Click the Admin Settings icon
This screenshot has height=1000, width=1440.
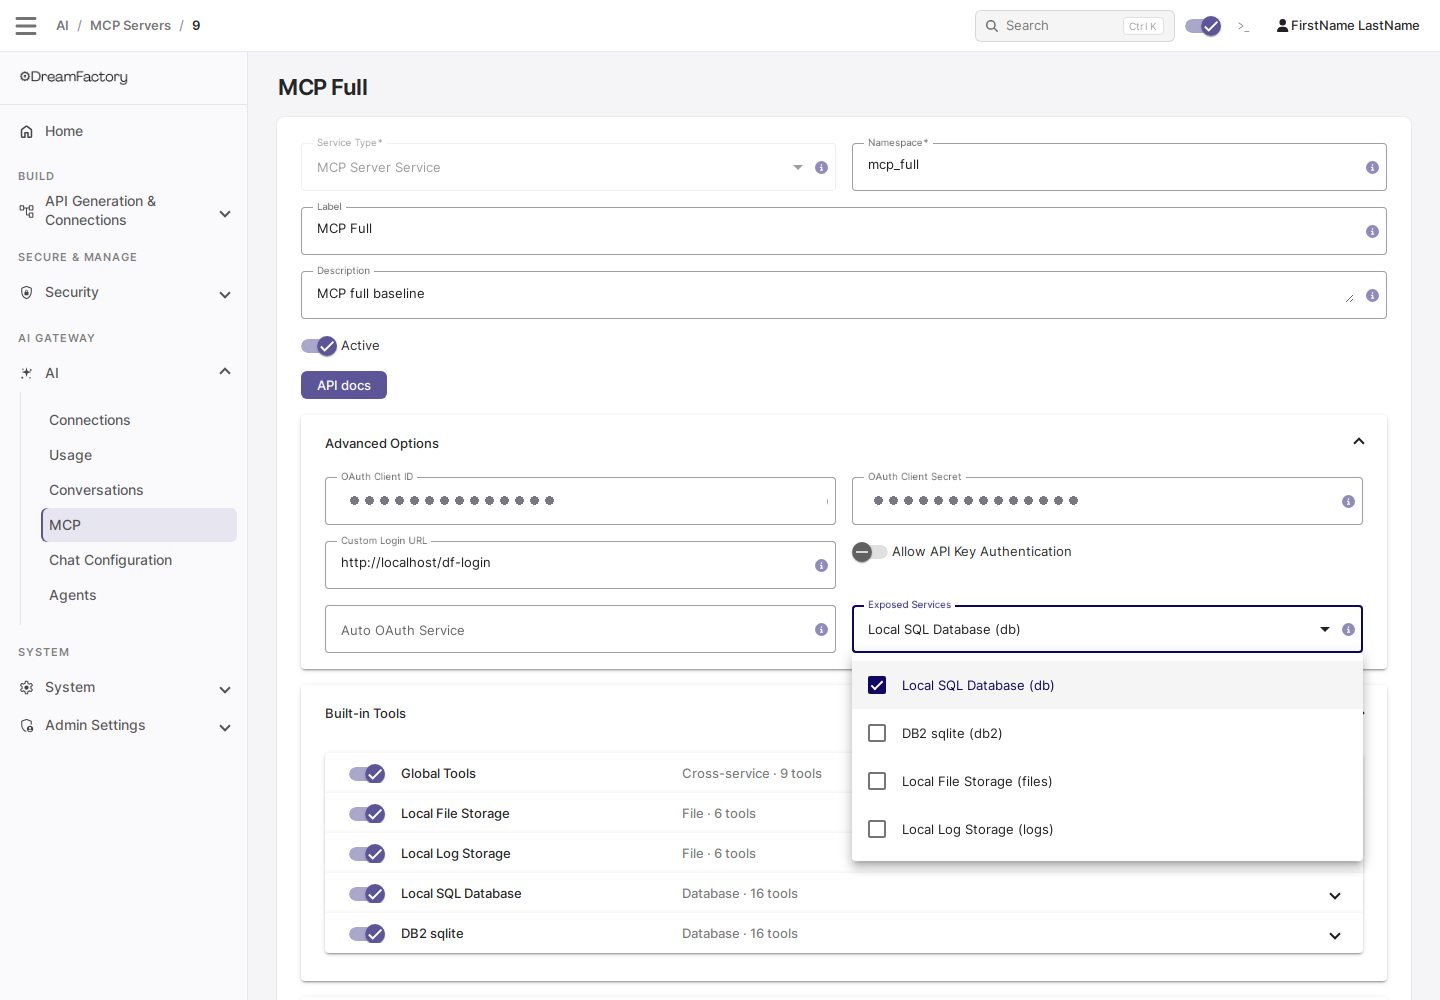click(27, 725)
